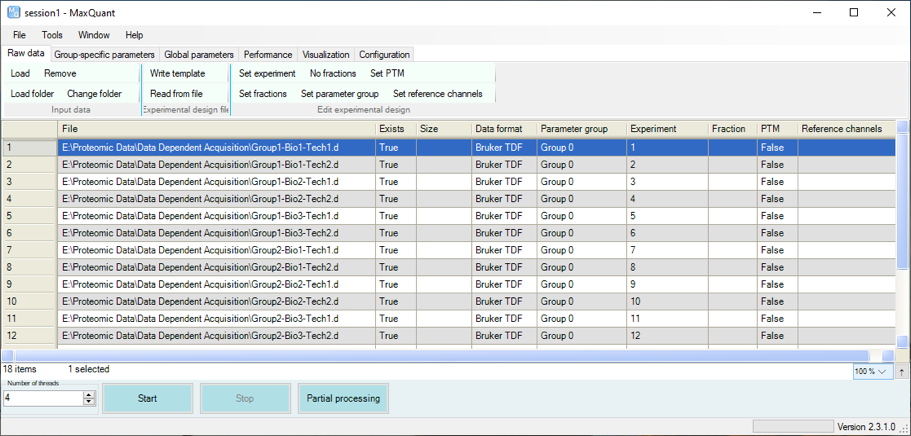Open the File menu

pos(19,35)
